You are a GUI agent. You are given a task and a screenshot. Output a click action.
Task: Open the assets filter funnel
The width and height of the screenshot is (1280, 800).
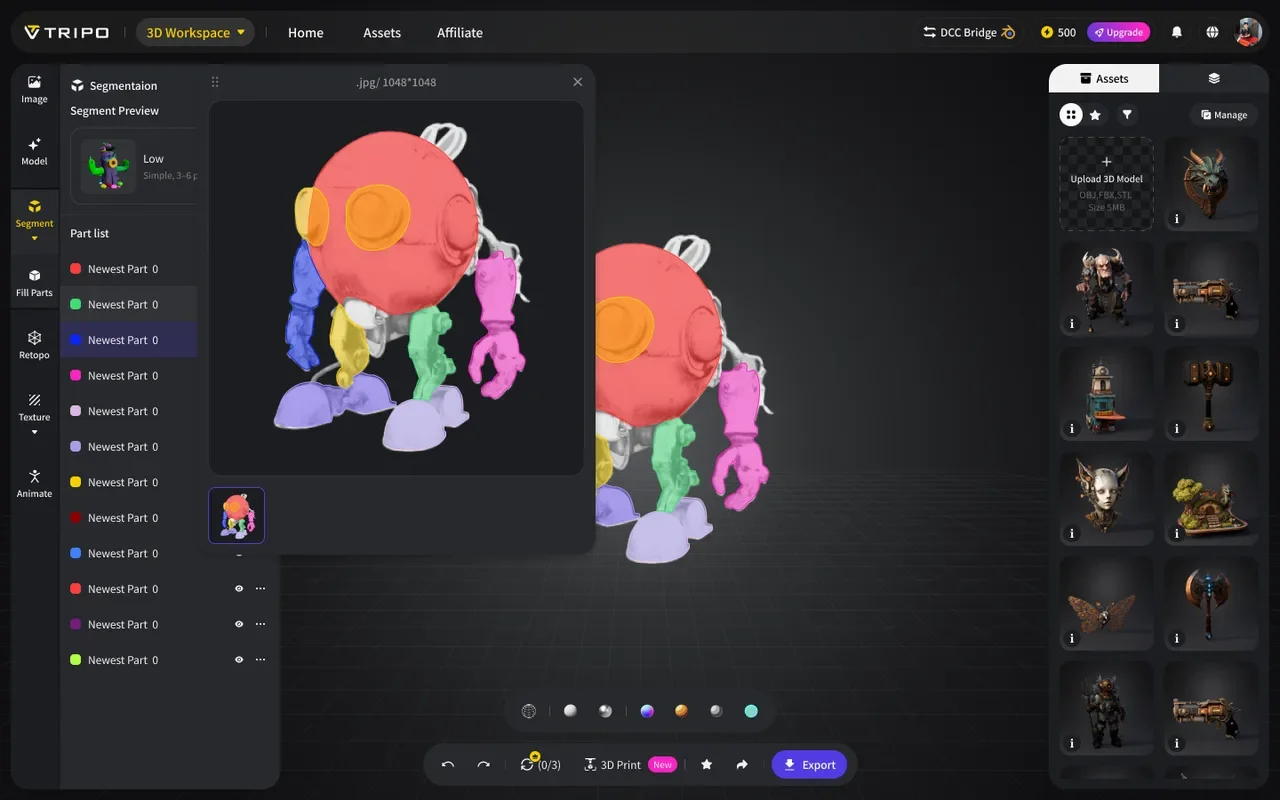pos(1127,115)
